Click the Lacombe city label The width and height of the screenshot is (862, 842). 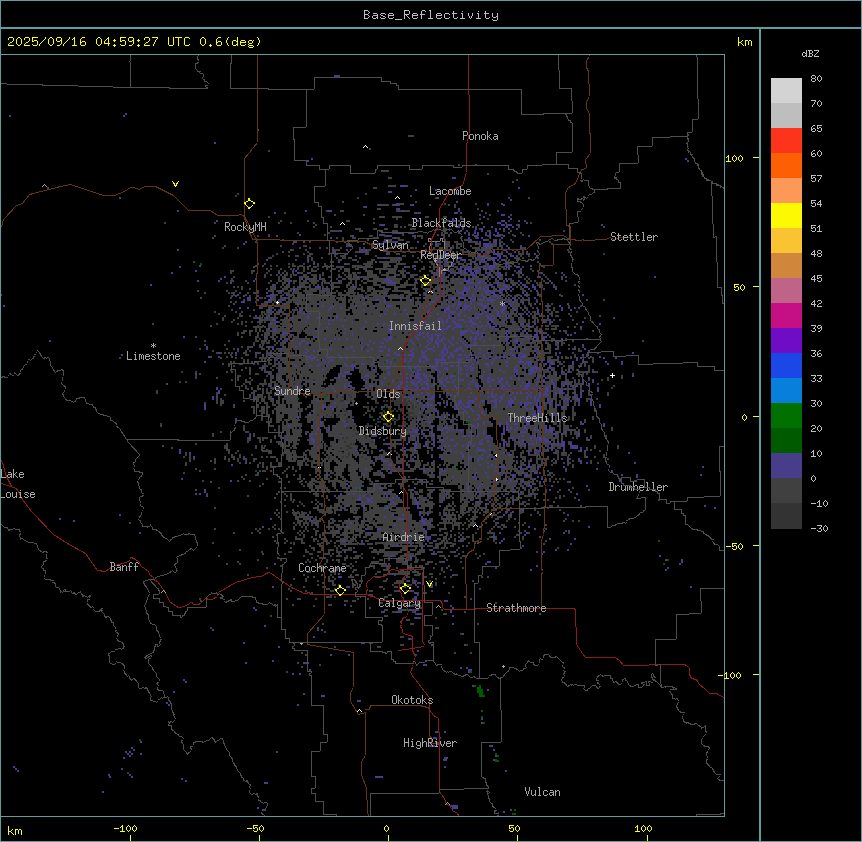tap(450, 191)
